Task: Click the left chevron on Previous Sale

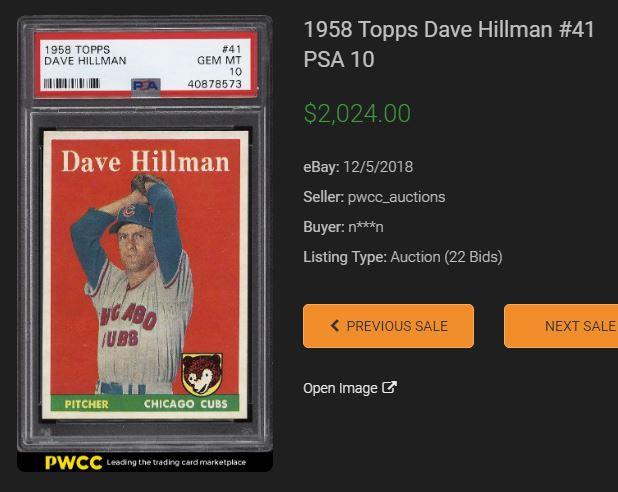Action: coord(335,326)
